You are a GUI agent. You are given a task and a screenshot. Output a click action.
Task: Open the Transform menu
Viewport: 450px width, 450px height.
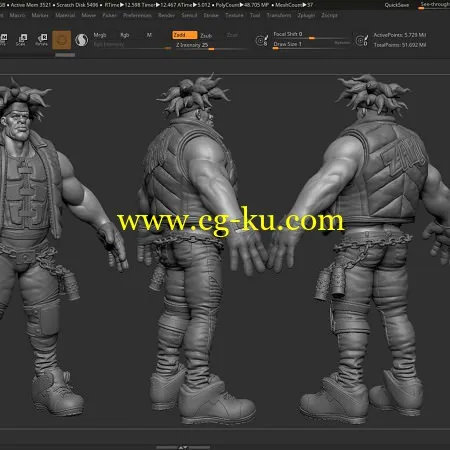(x=279, y=15)
